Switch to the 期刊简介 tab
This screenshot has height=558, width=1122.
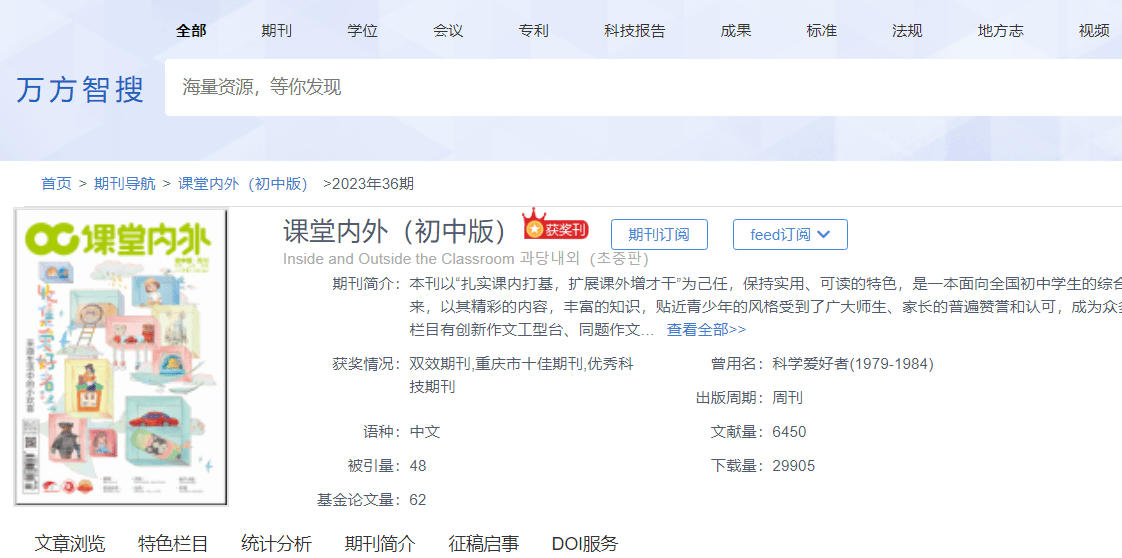pyautogui.click(x=380, y=544)
